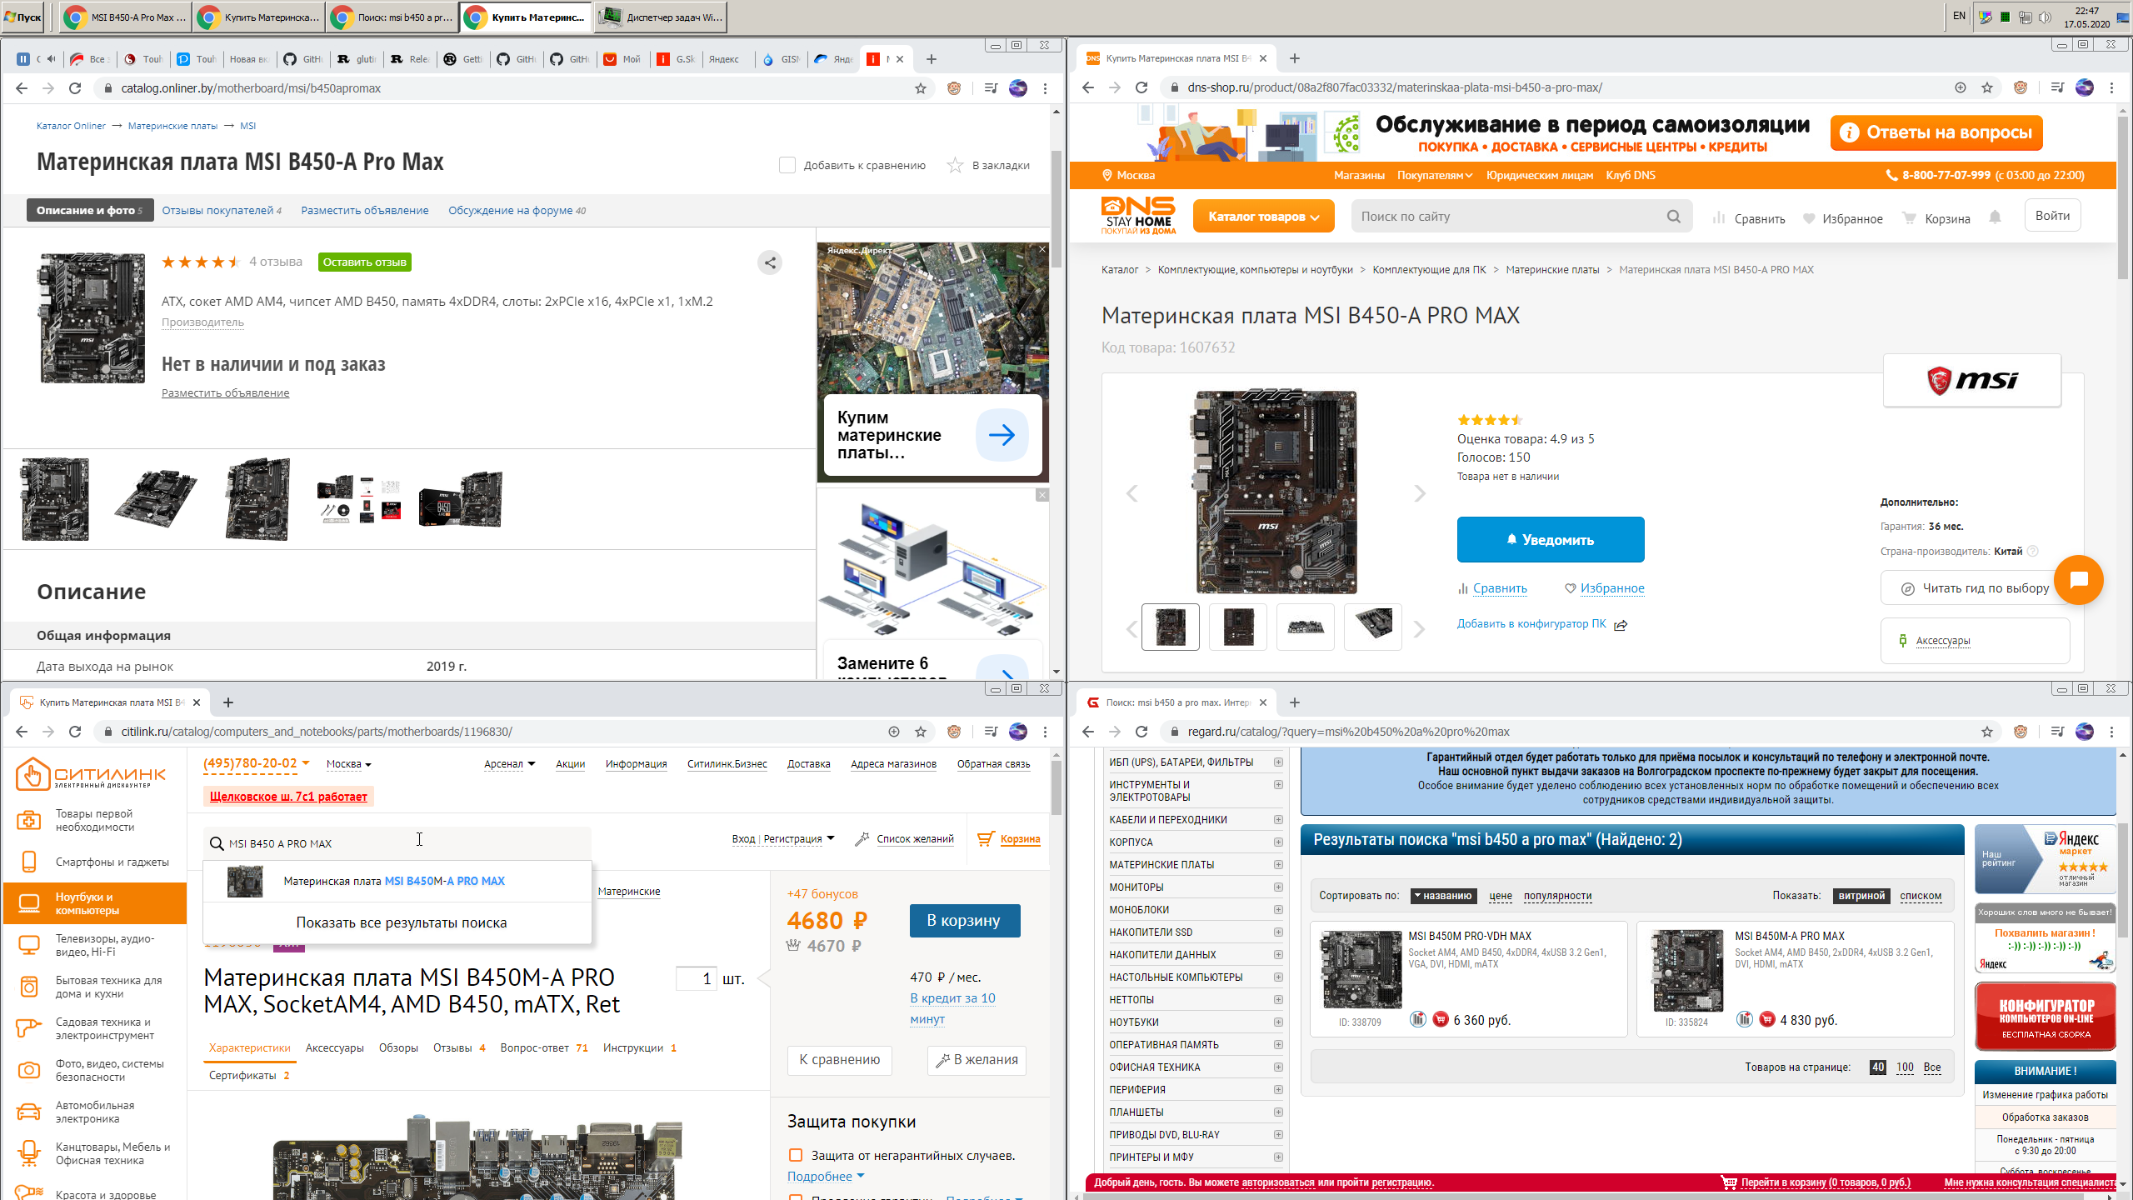Click next arrow on DNS product image
This screenshot has height=1200, width=2133.
pyautogui.click(x=1419, y=494)
